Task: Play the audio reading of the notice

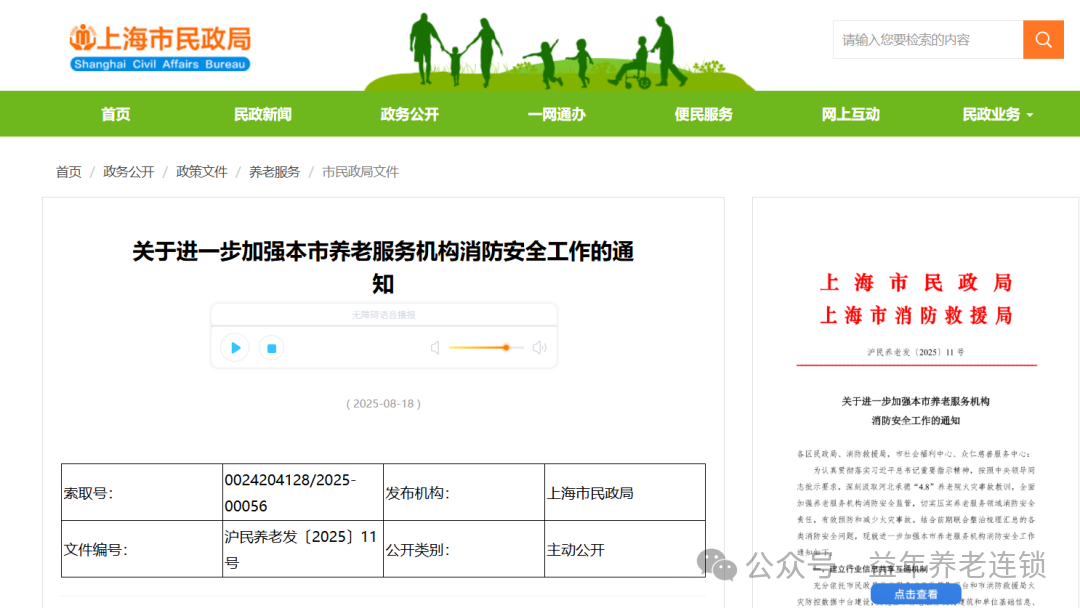Action: coord(235,348)
